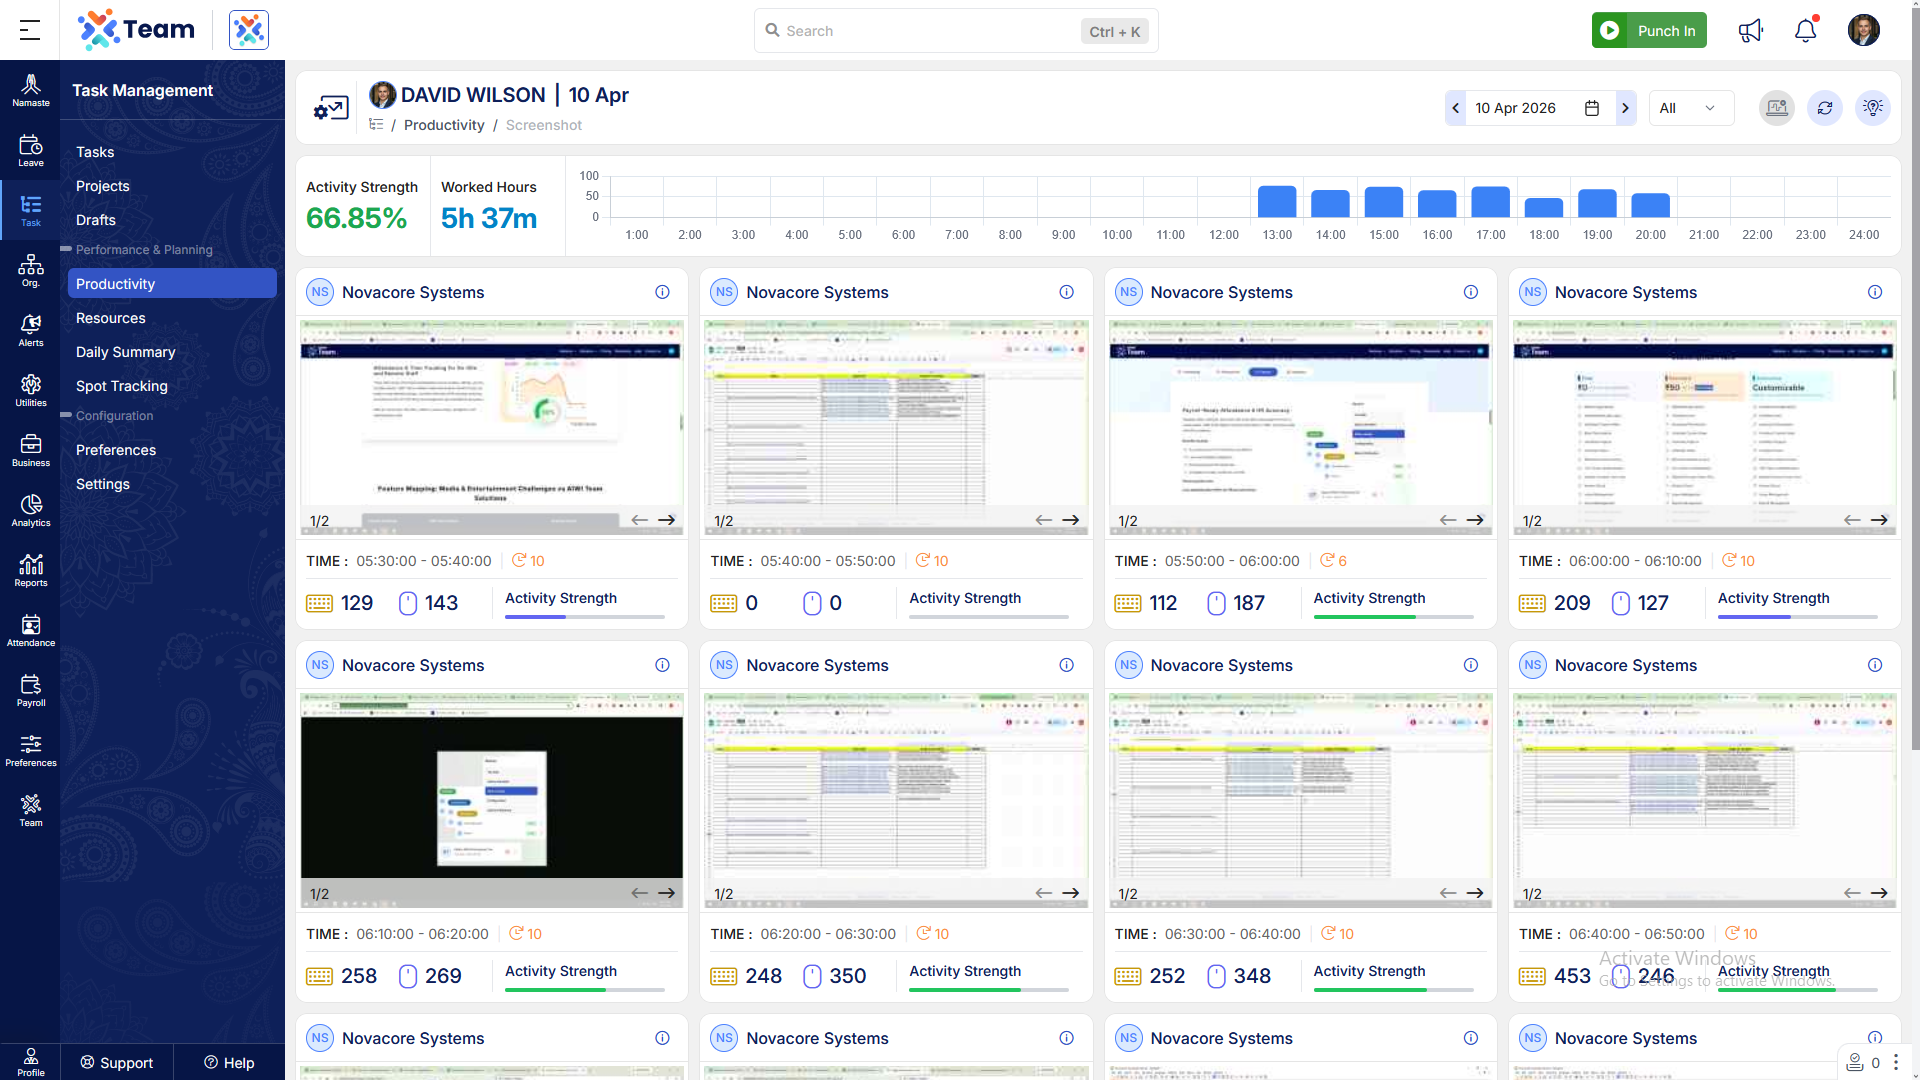Click Activity Strength bar on 06:10:00 card
Screen dimensions: 1920x1080
[x=585, y=990]
